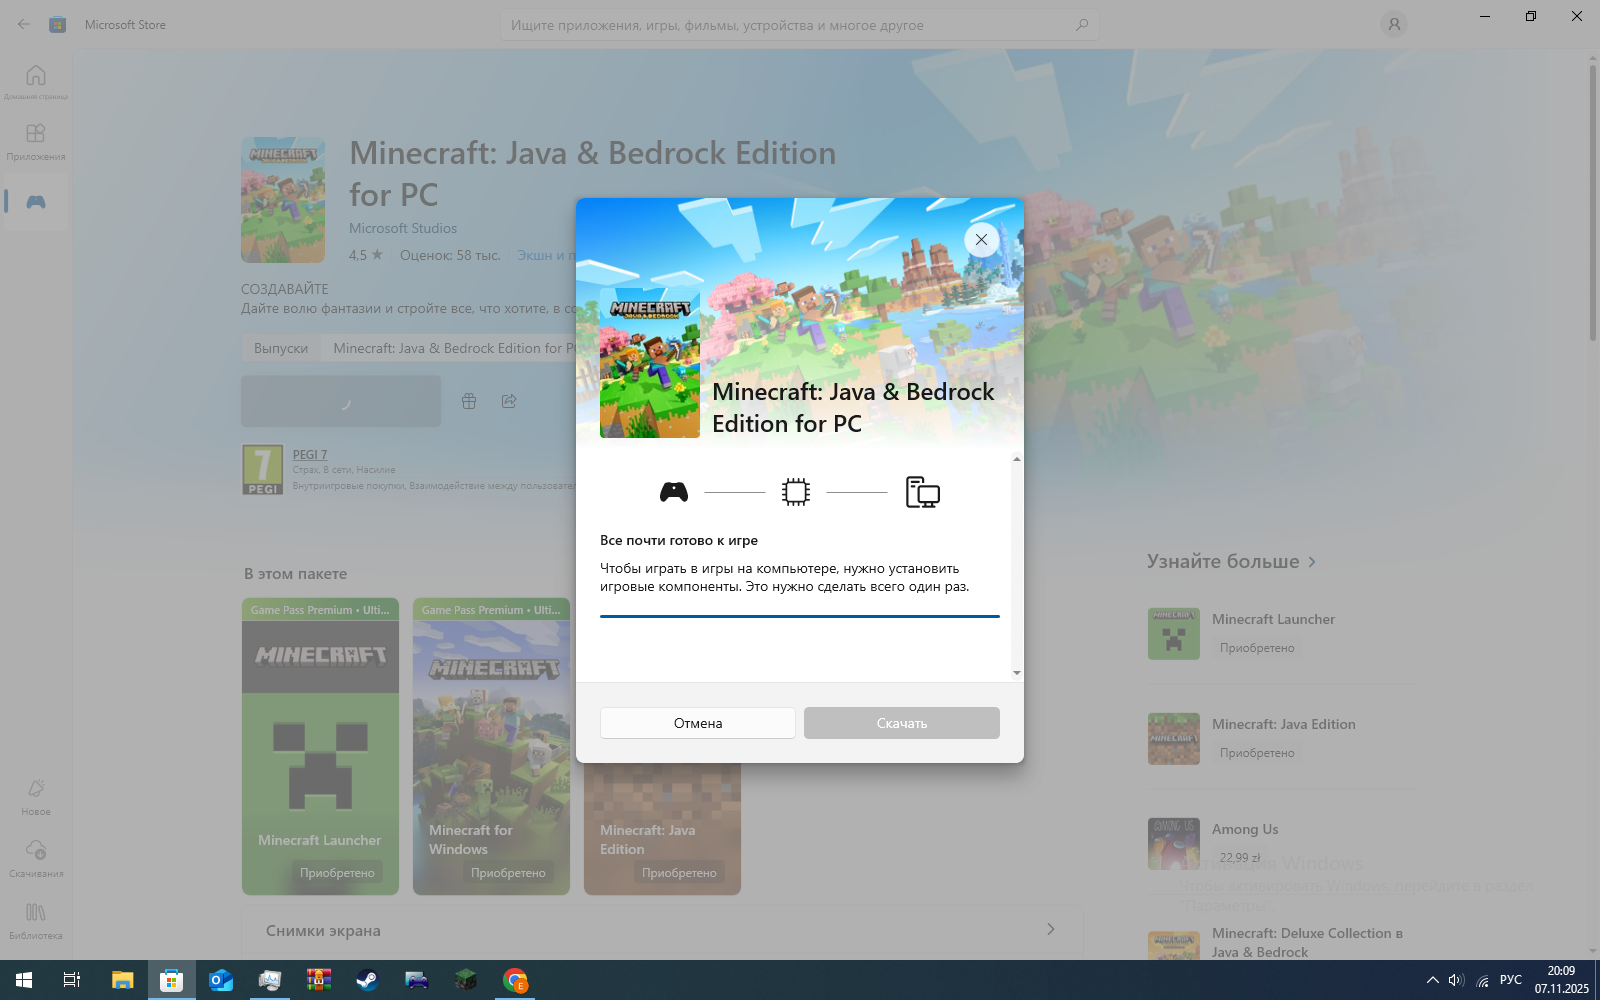Open Chrome from the taskbar
The height and width of the screenshot is (1000, 1600).
pyautogui.click(x=515, y=980)
